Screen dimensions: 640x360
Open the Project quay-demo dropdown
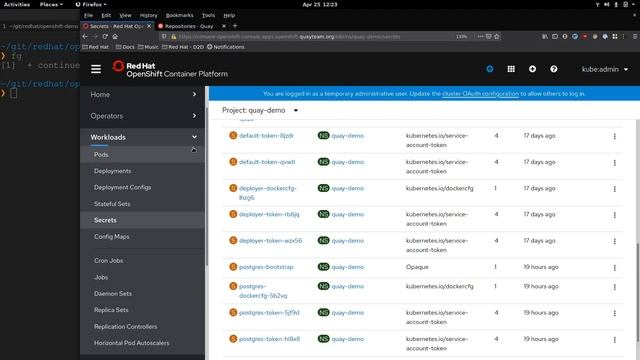(x=260, y=110)
